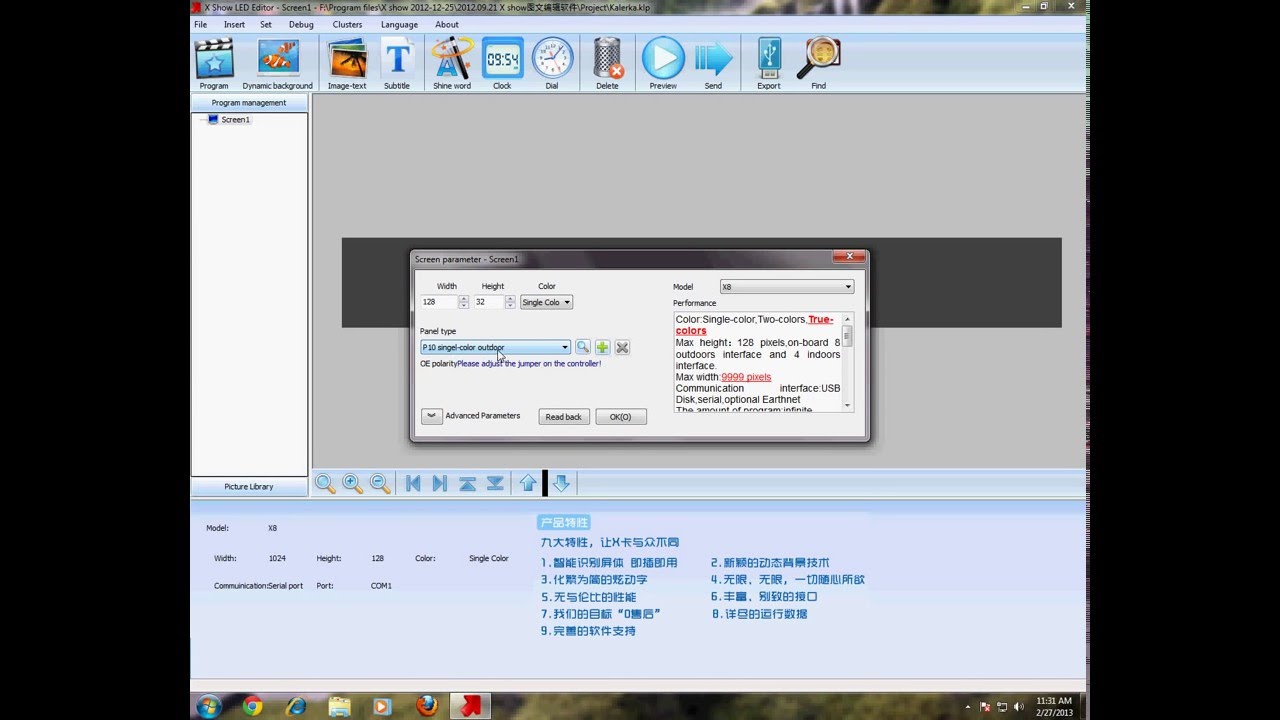
Task: Adjust the Height stepper arrows
Action: pos(510,302)
